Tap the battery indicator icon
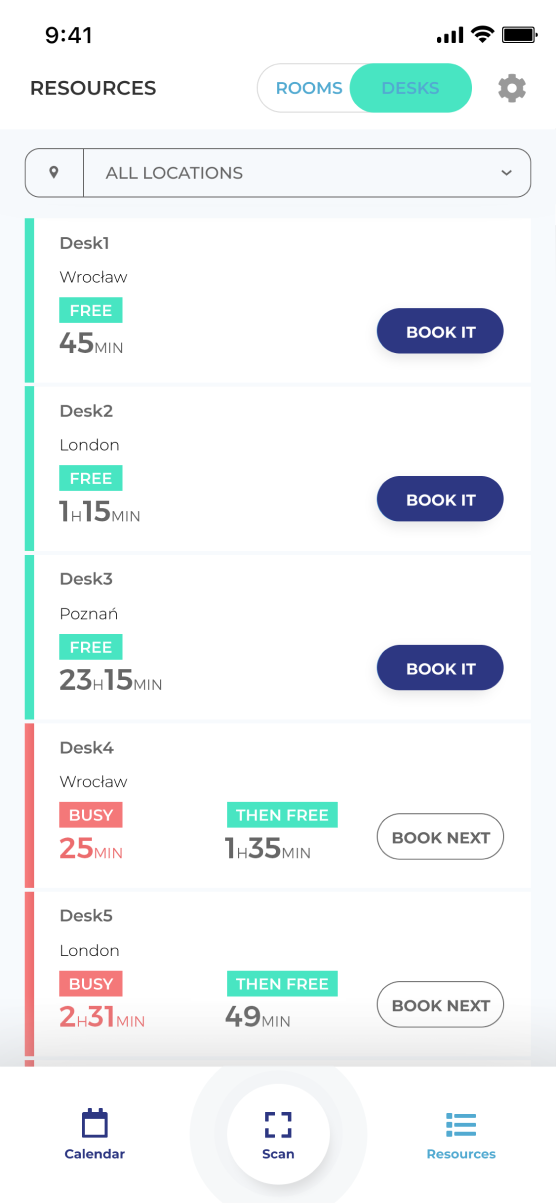 click(520, 35)
